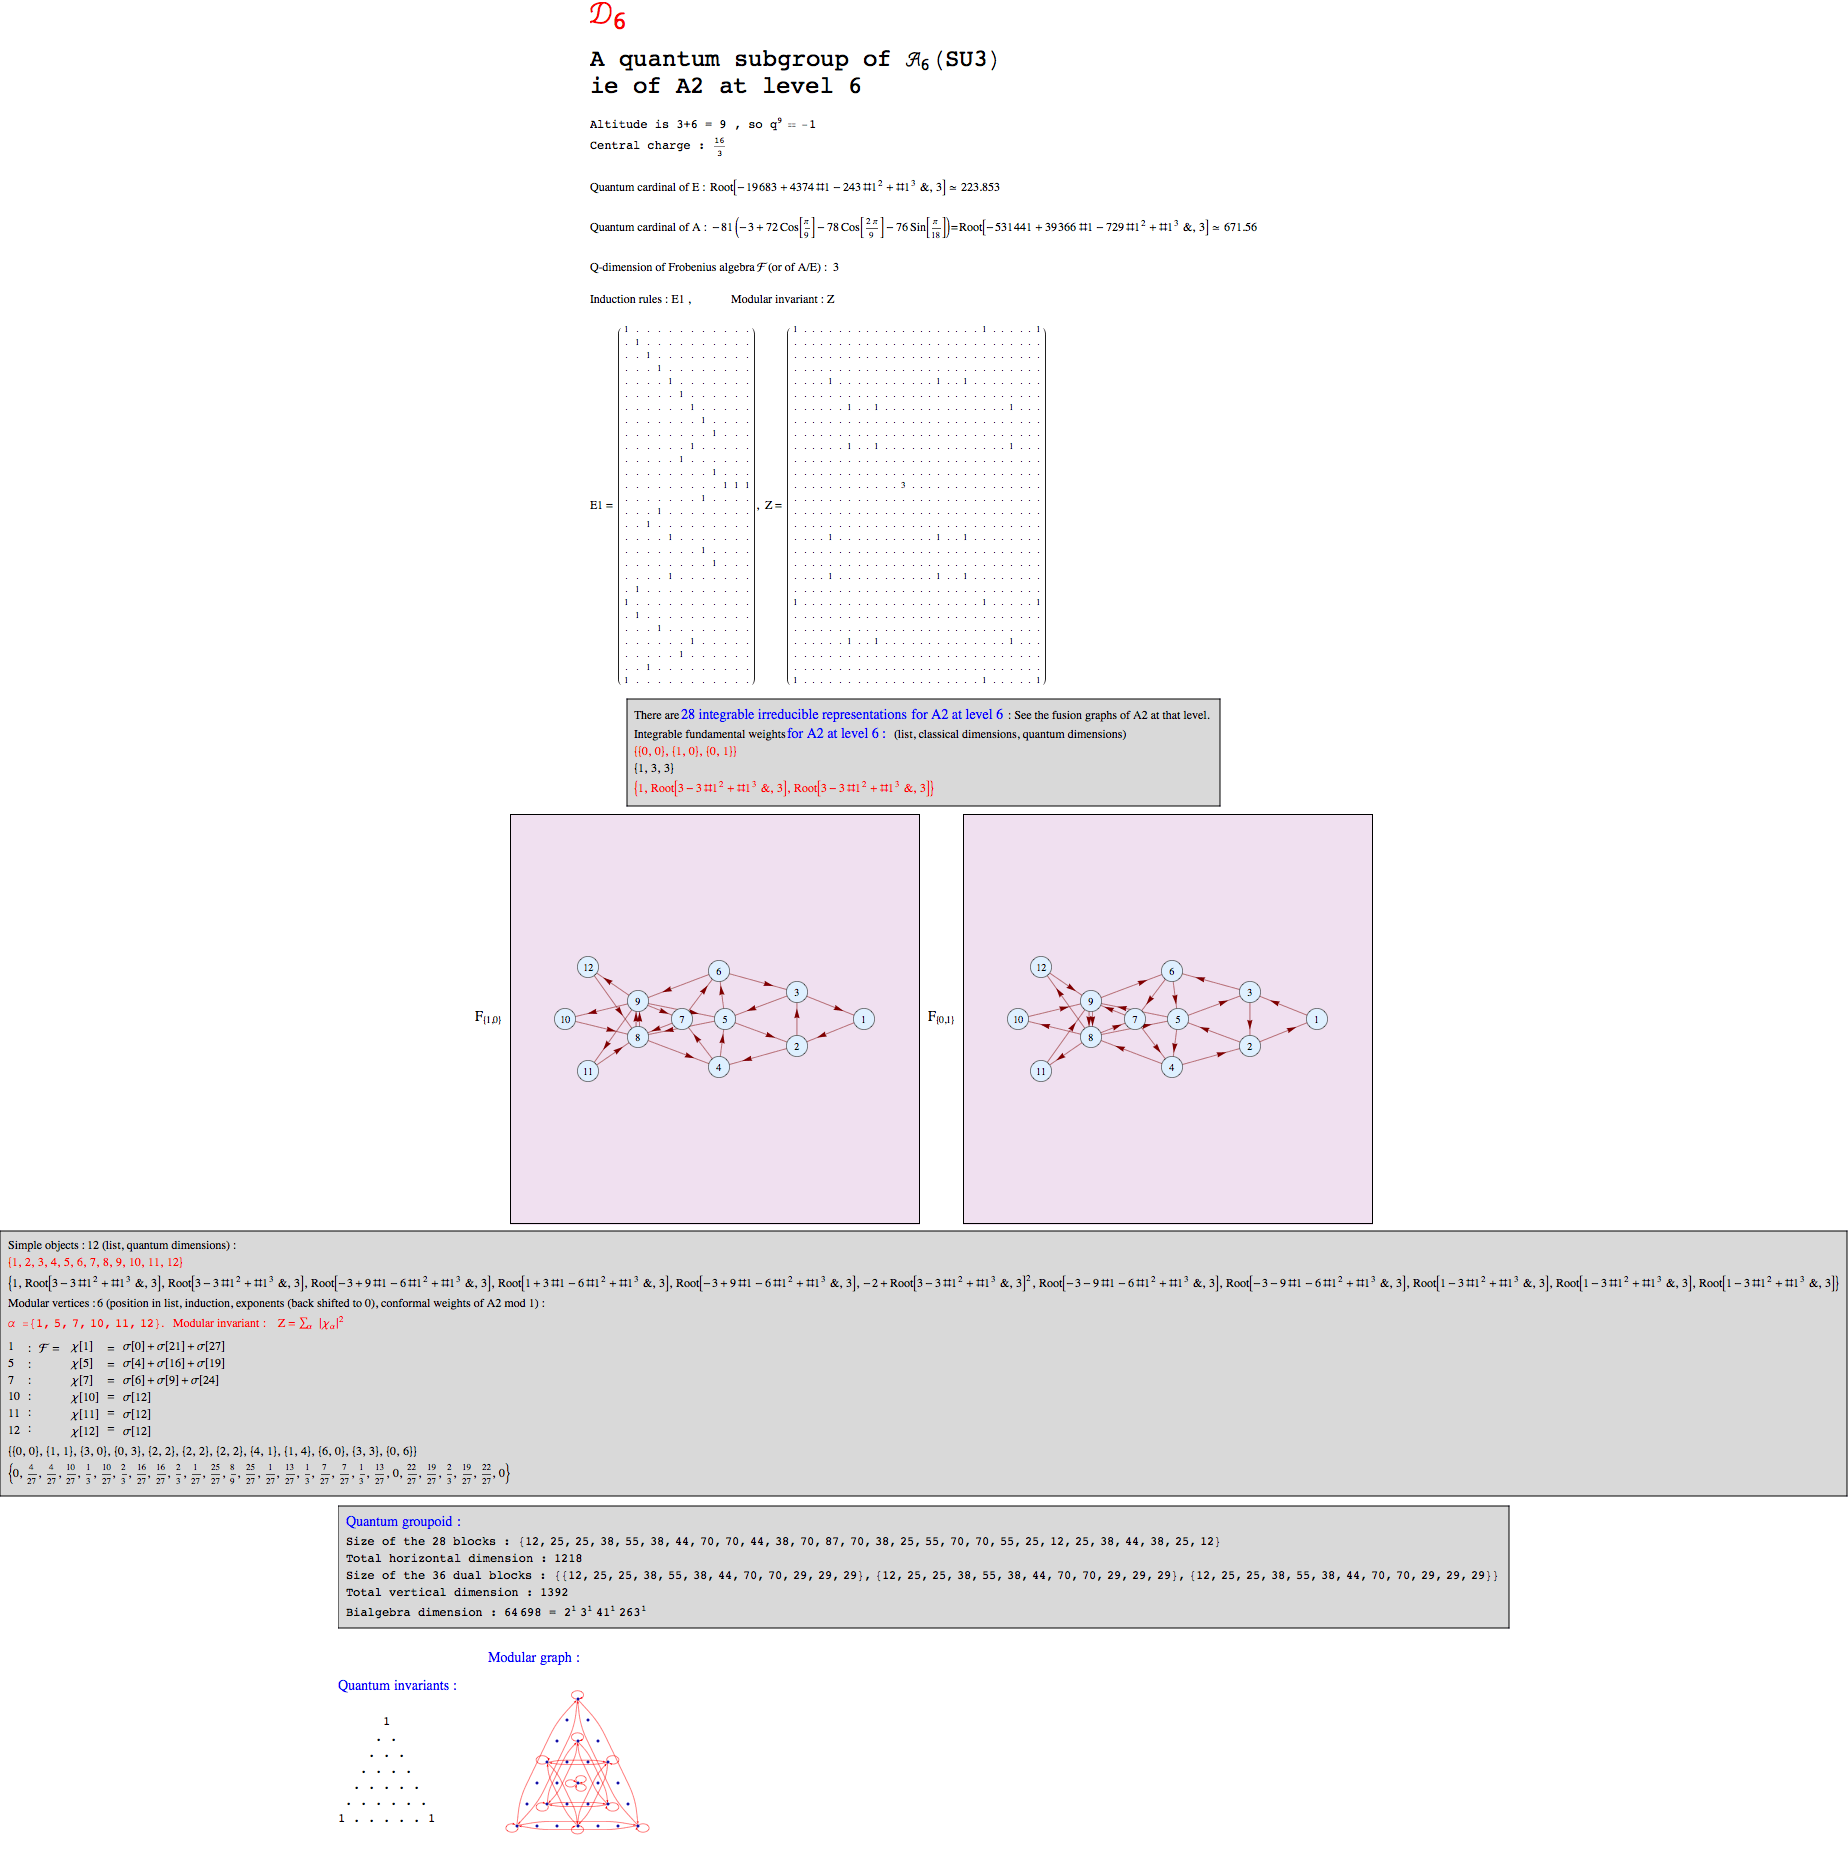This screenshot has width=1848, height=1873.
Task: Select node 12 in the F{1,0} graph
Action: coord(588,967)
